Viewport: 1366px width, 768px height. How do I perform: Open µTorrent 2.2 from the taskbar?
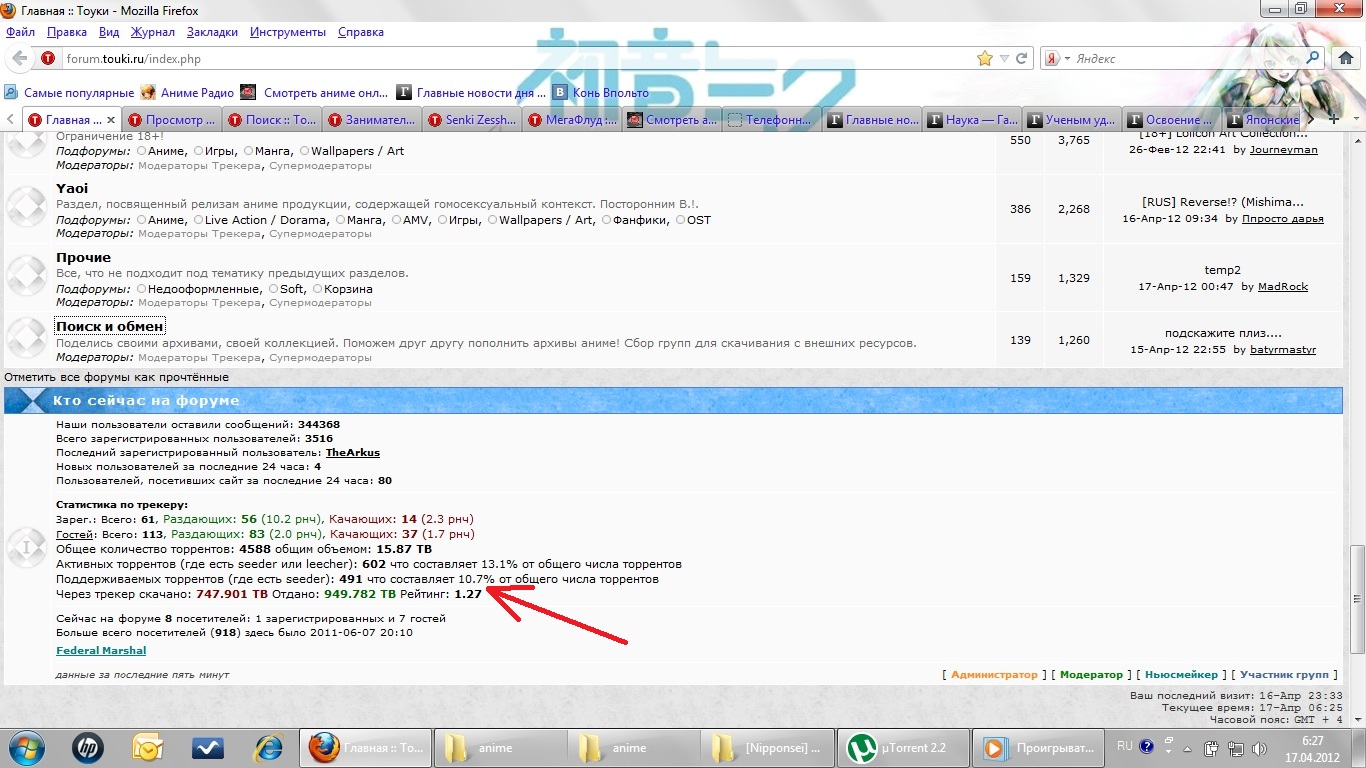pos(903,748)
